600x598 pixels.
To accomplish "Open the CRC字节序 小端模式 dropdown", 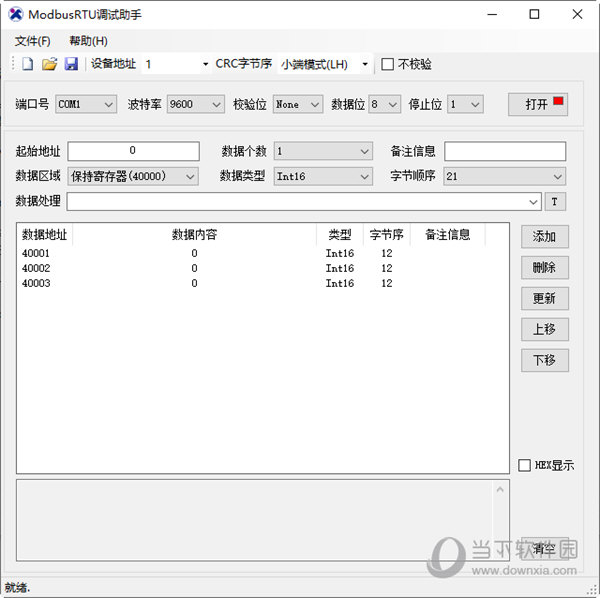I will coord(365,64).
